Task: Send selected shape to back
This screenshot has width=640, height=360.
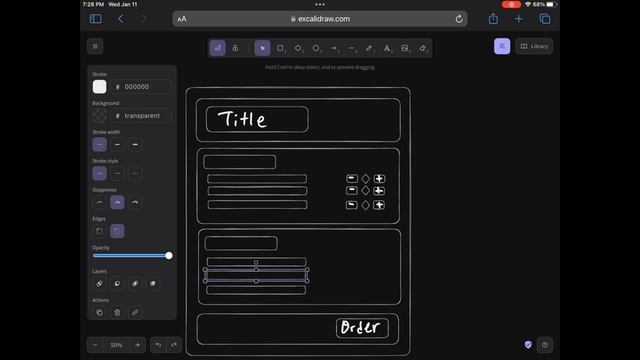Action: [100, 284]
